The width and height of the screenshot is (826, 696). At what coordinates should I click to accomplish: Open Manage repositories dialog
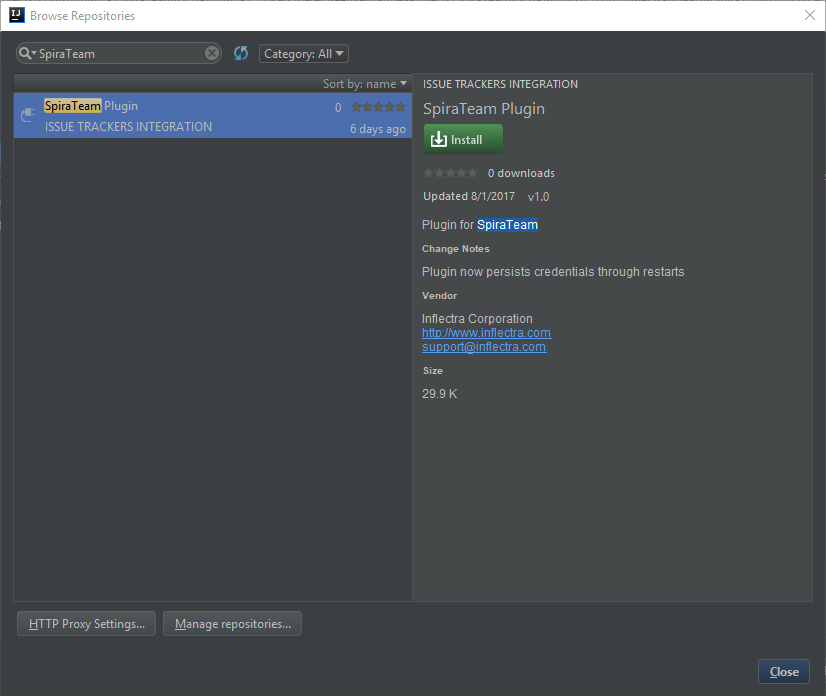232,623
